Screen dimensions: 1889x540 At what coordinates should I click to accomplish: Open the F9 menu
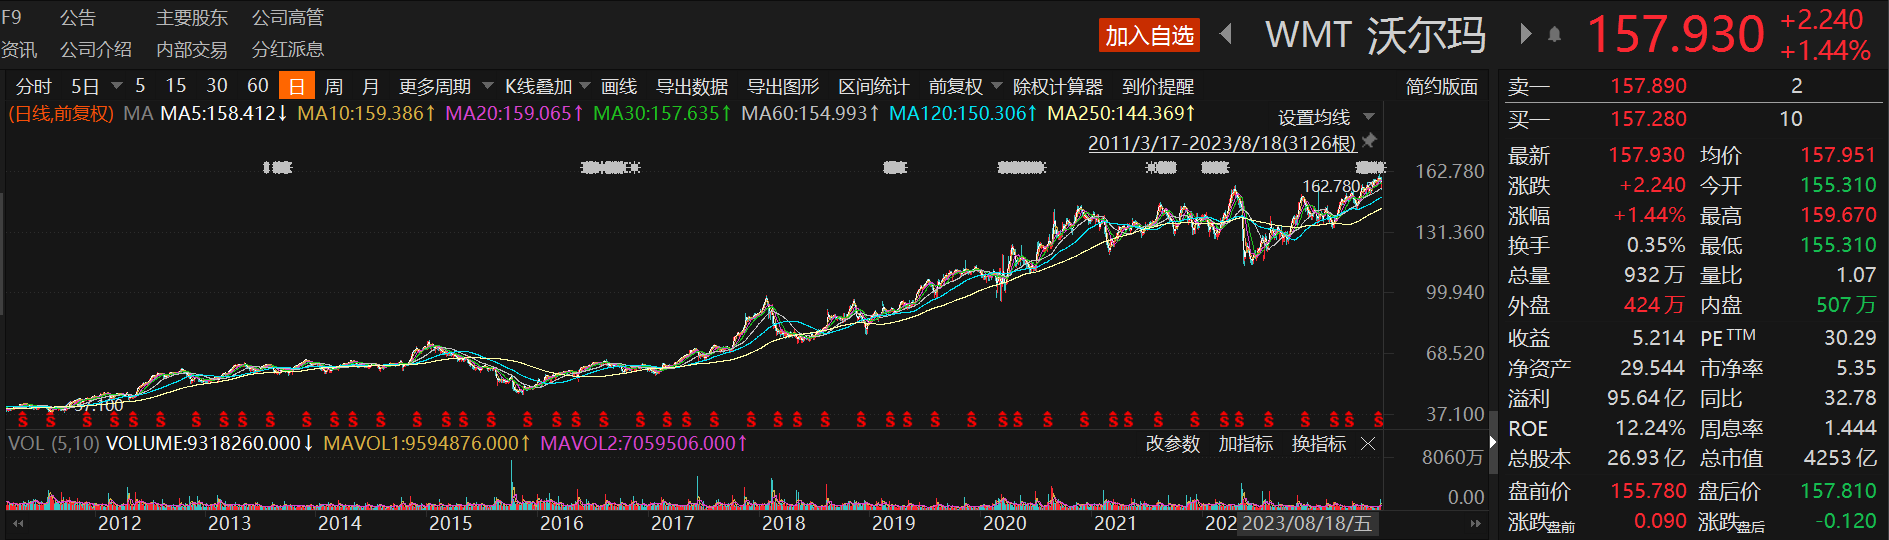coord(11,17)
